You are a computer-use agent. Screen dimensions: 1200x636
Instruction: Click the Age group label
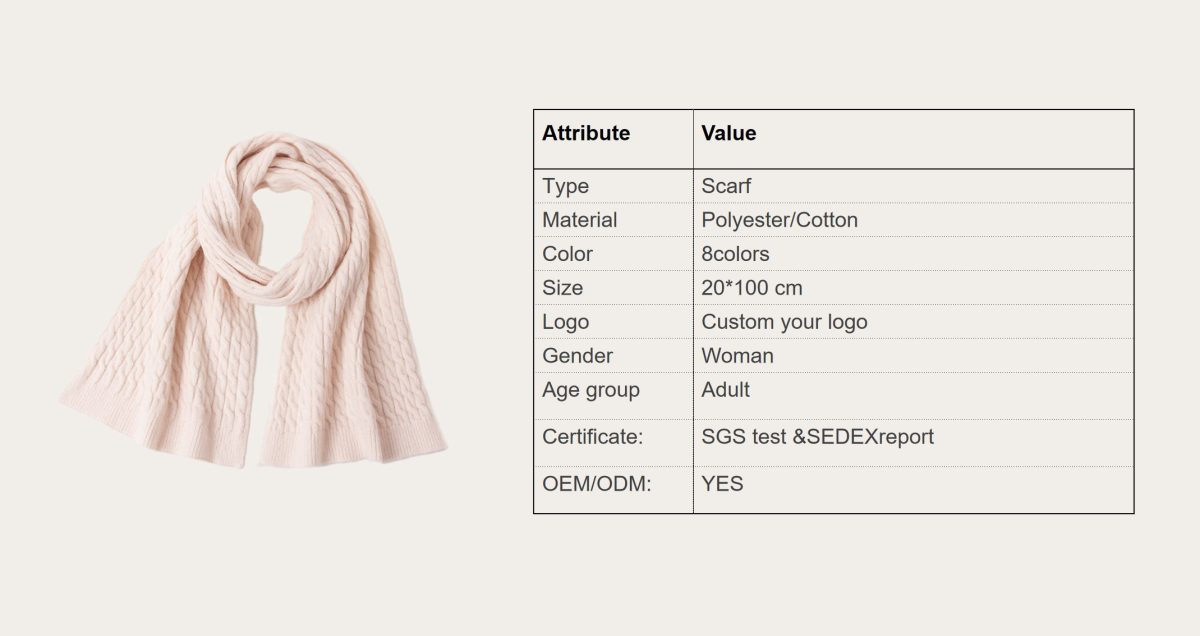(590, 390)
